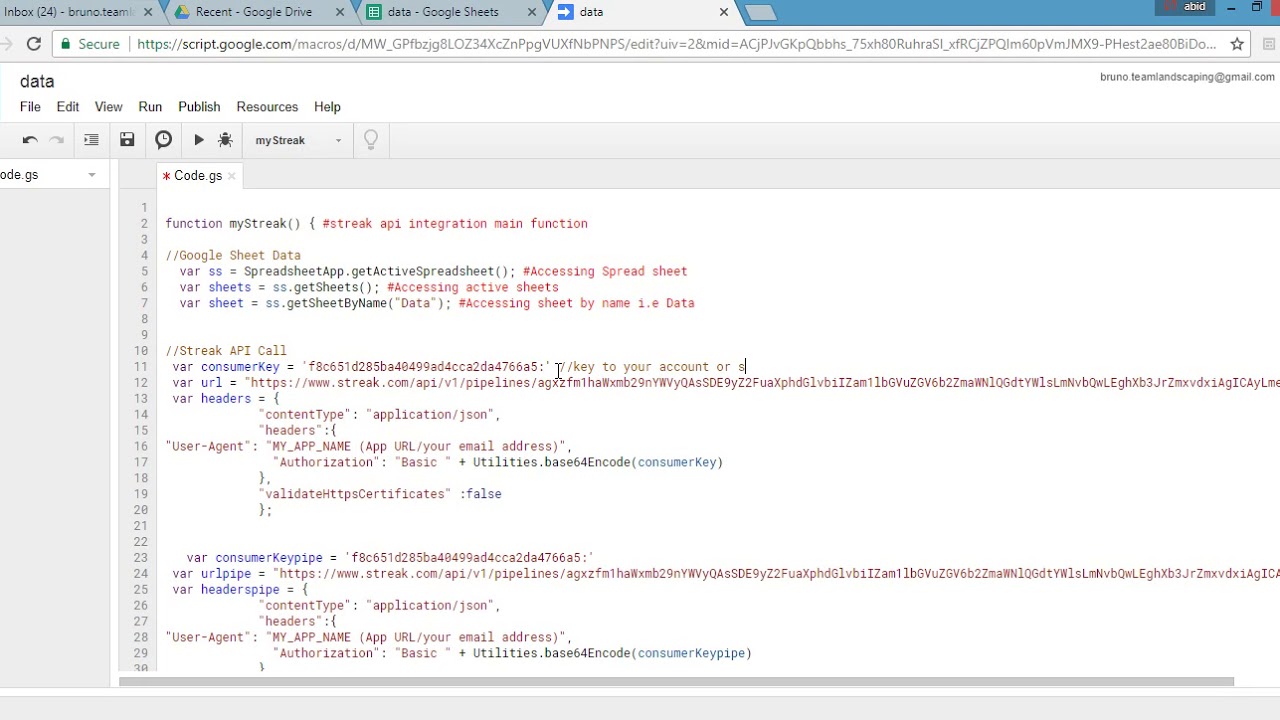Open the myStreak function selector dropdown
The height and width of the screenshot is (720, 1280).
298,140
